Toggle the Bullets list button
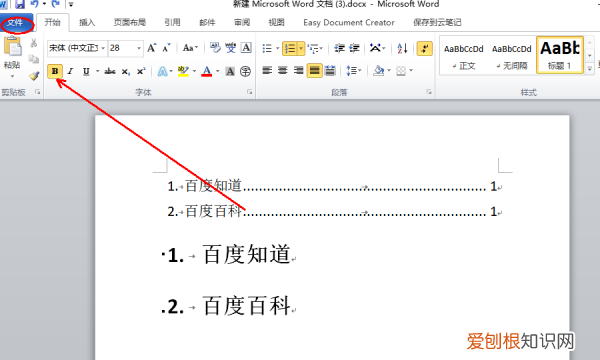600x360 pixels. click(267, 49)
